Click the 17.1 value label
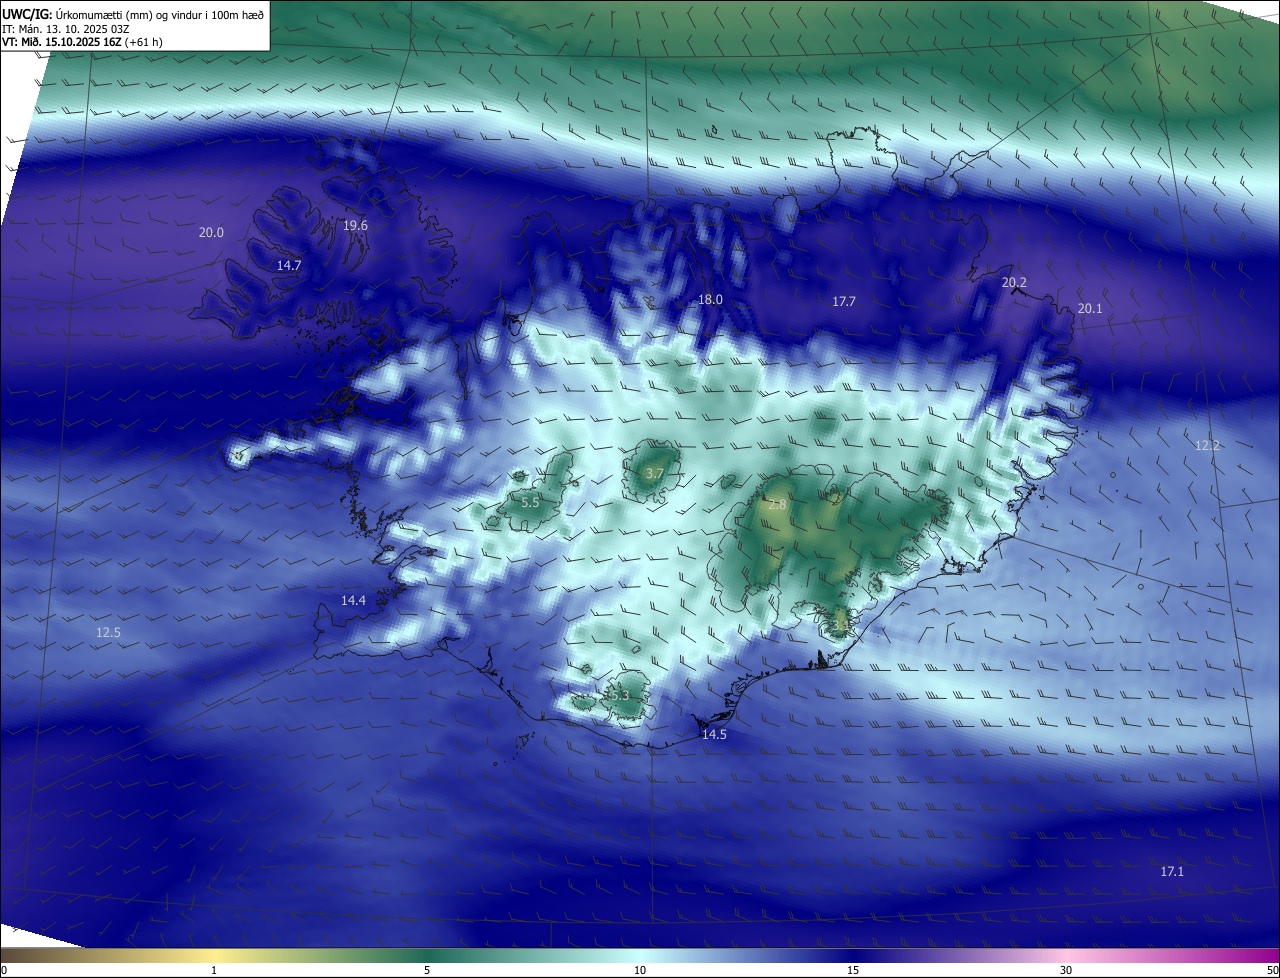 tap(1172, 871)
